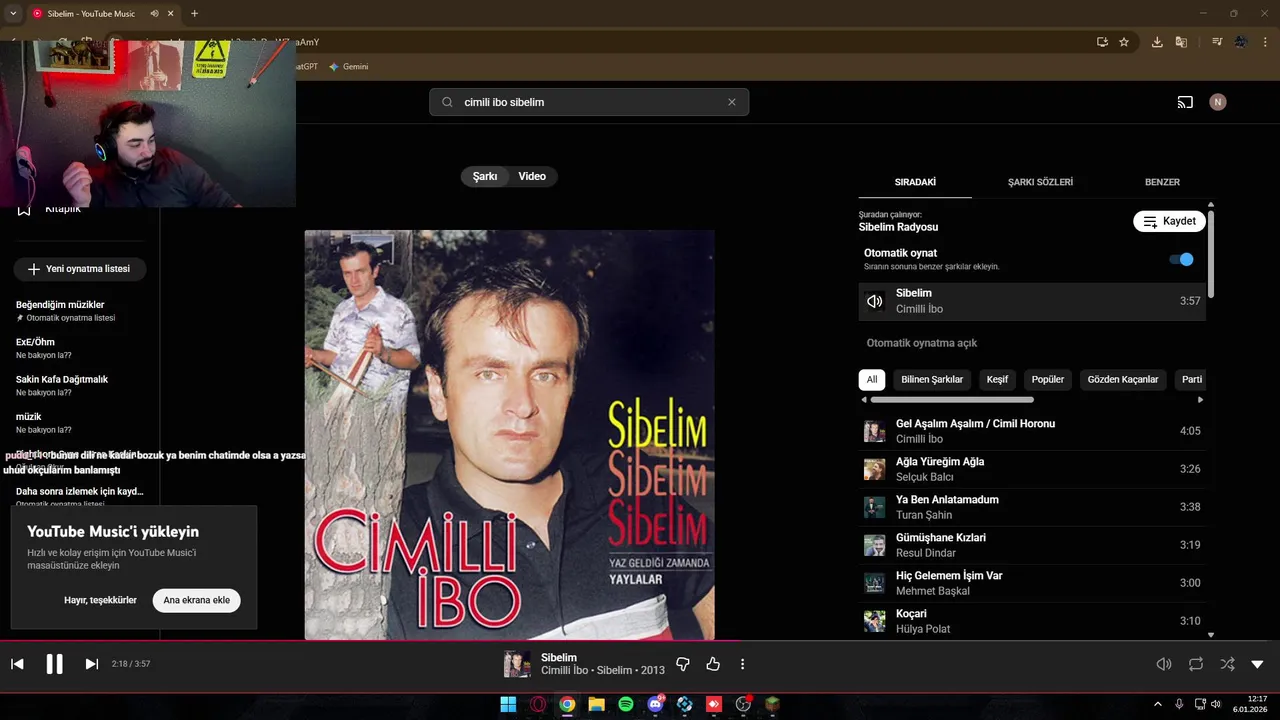1280x720 pixels.
Task: Click Gümüşhane Kızları thumbnail
Action: 874,545
